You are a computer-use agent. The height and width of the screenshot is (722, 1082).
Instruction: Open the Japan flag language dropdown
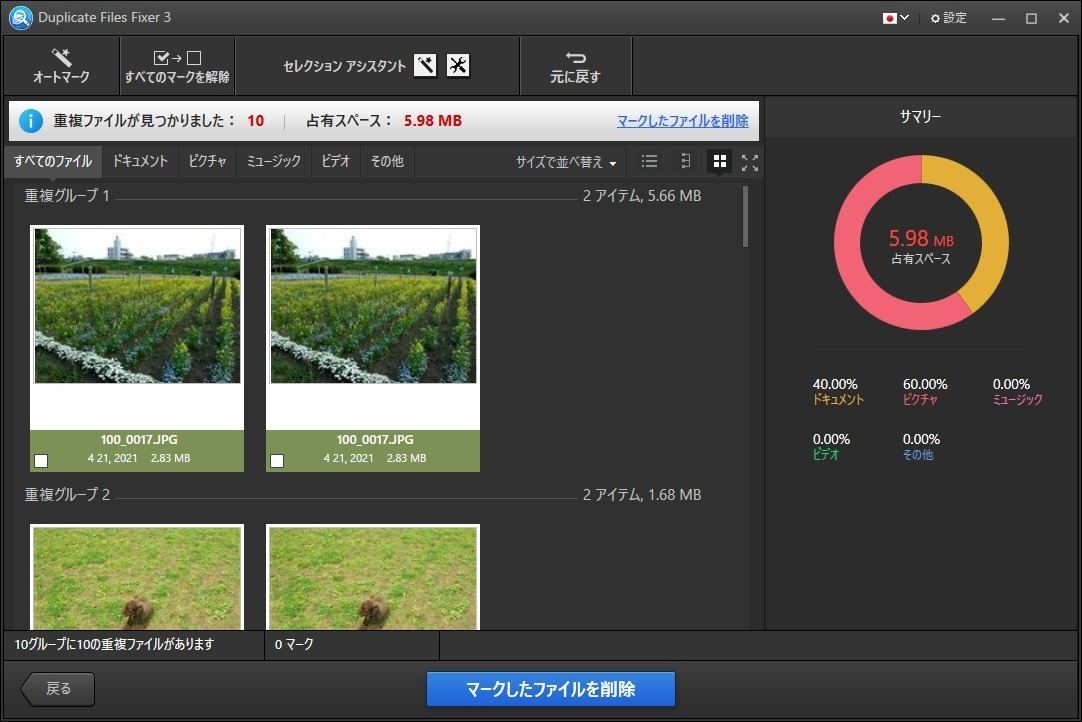pyautogui.click(x=896, y=18)
